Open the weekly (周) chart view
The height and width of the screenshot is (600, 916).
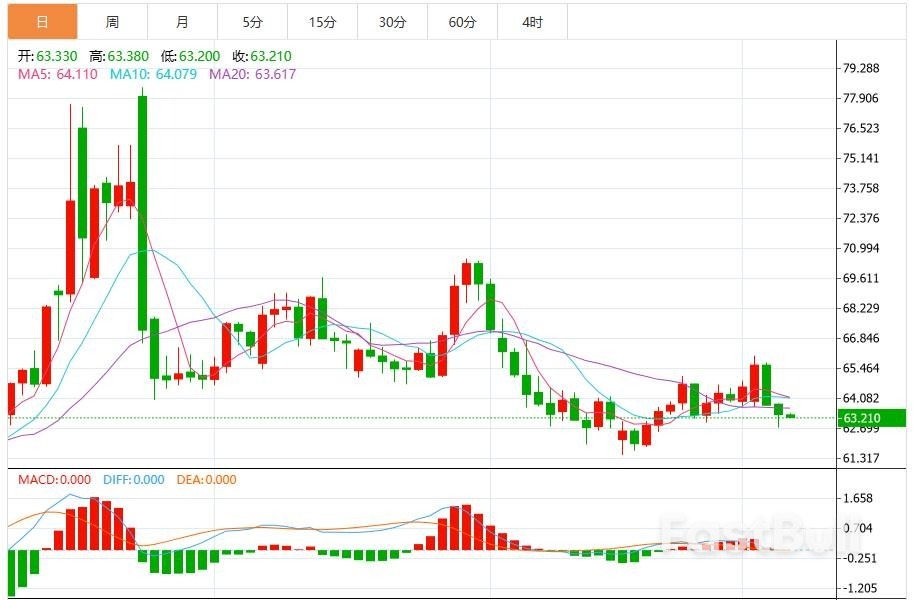point(113,19)
